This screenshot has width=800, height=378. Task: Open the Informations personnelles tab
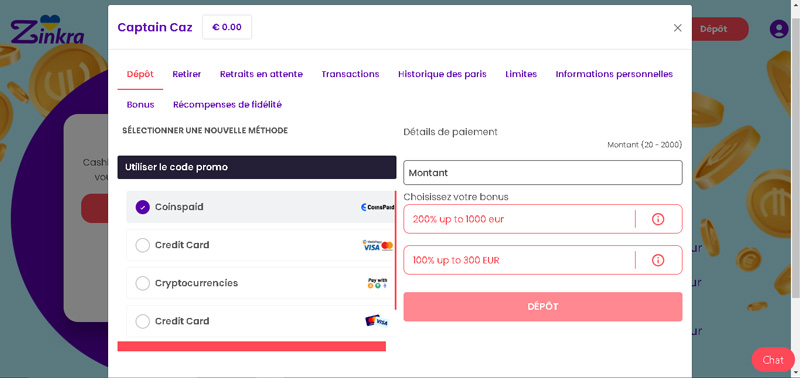point(614,74)
